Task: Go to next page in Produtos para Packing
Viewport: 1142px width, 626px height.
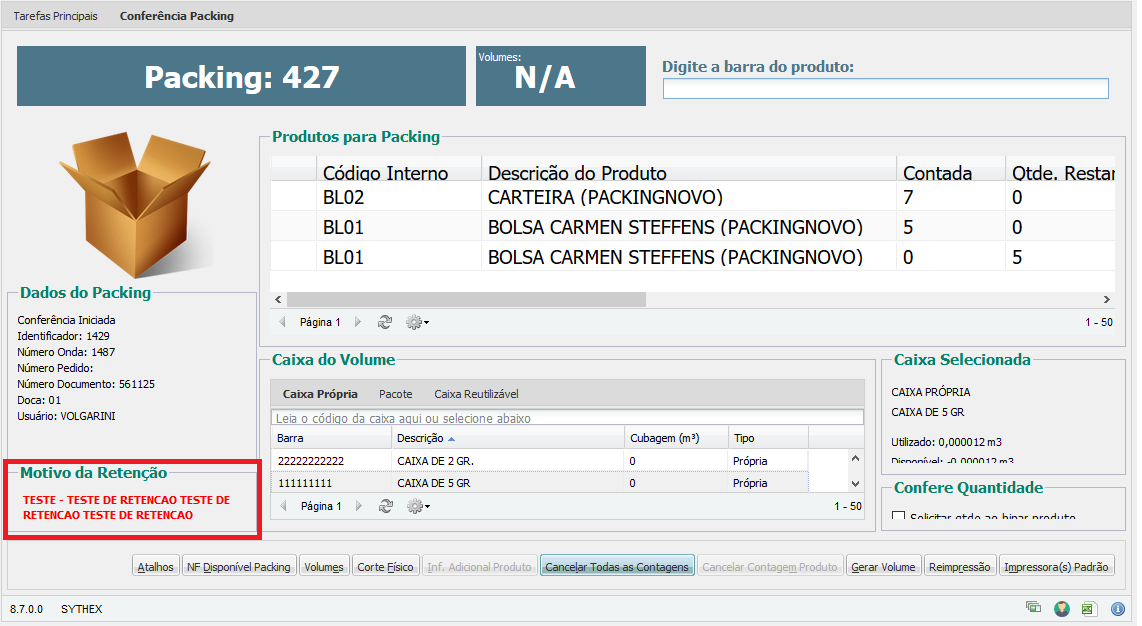Action: pyautogui.click(x=358, y=322)
